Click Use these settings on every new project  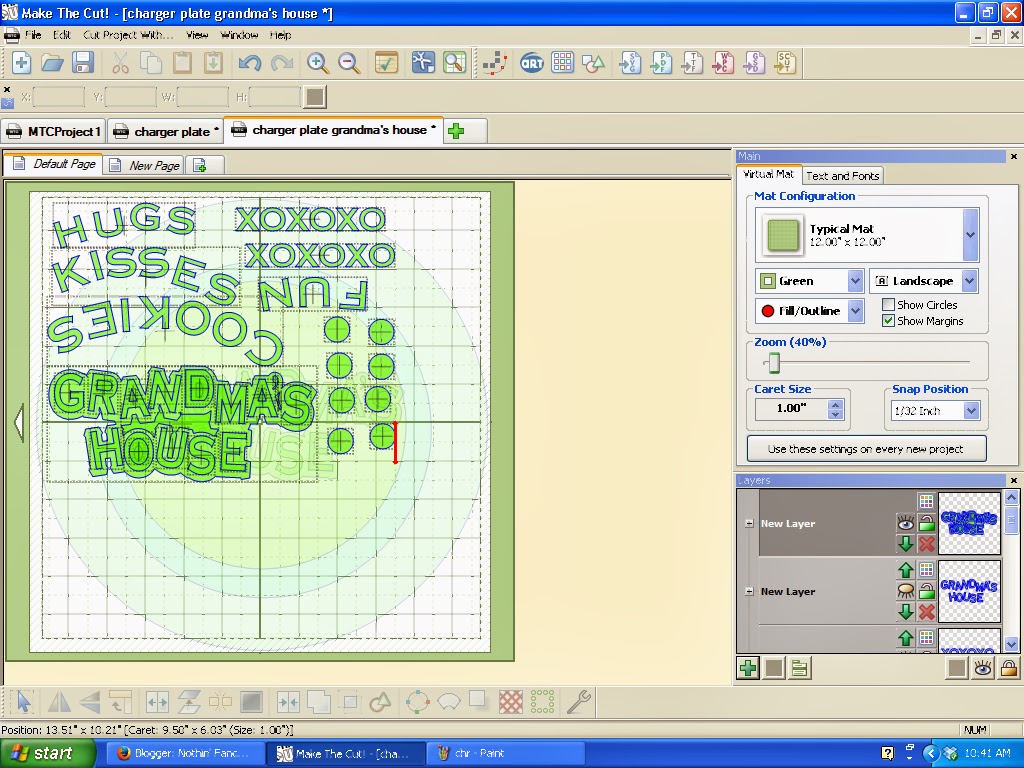[866, 449]
